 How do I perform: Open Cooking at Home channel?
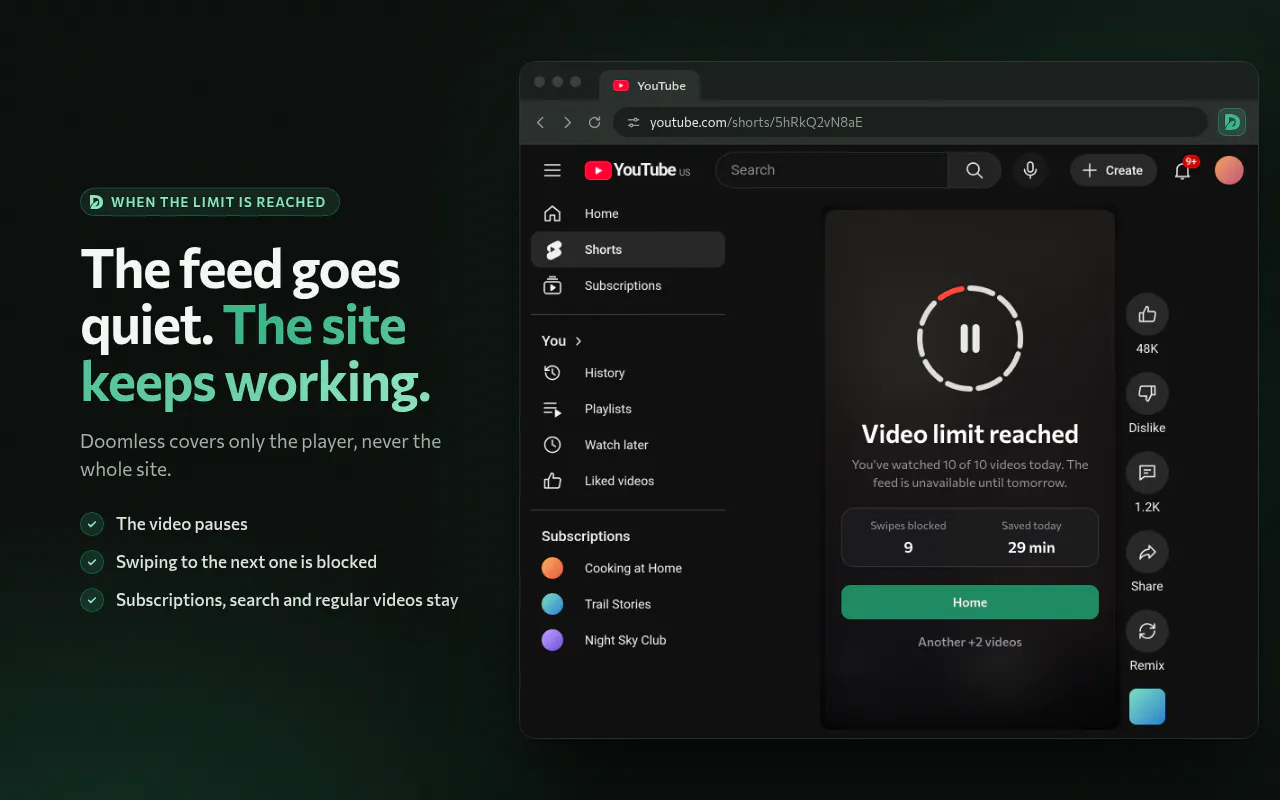click(627, 568)
